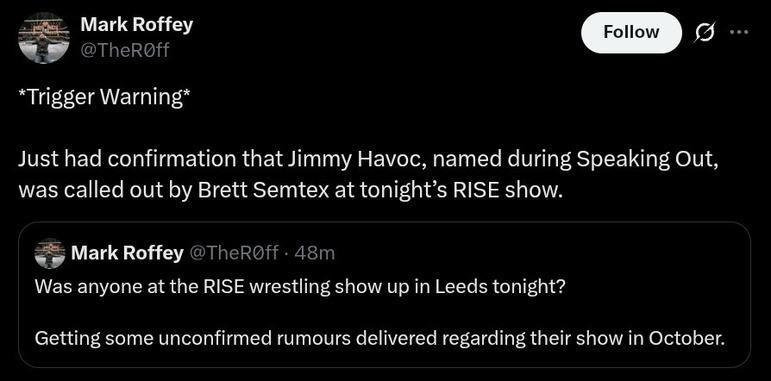Follow Mark Roffey's account
This screenshot has height=381, width=771.
tap(631, 32)
